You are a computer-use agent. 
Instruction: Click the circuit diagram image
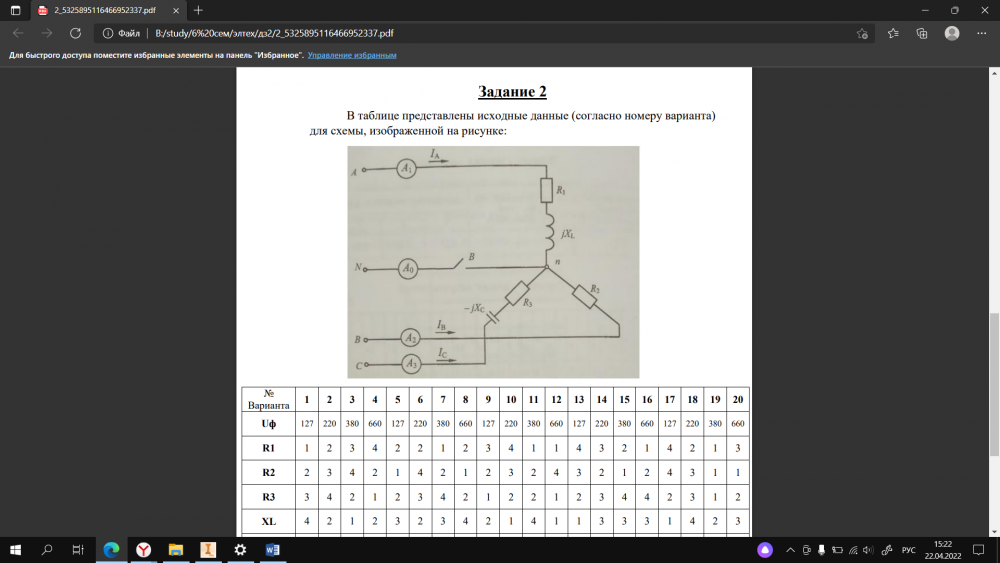click(493, 262)
